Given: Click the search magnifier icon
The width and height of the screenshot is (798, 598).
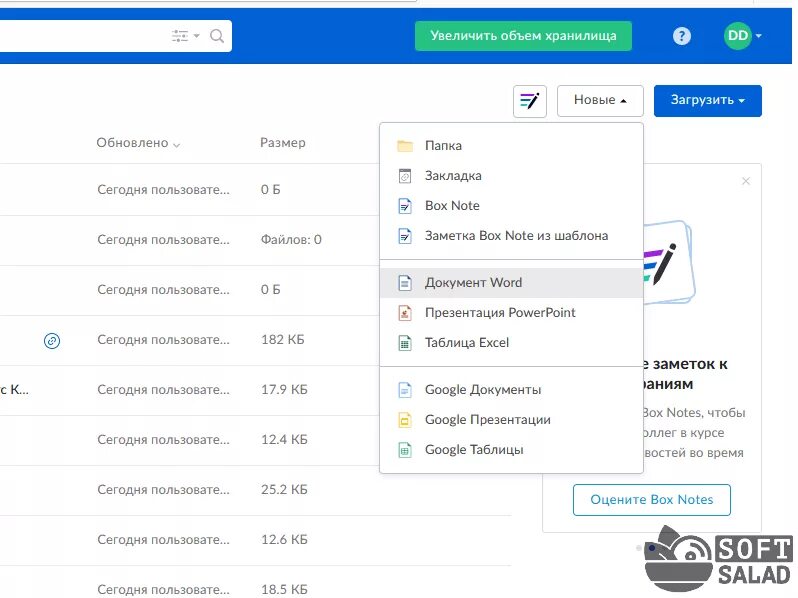Looking at the screenshot, I should [217, 36].
